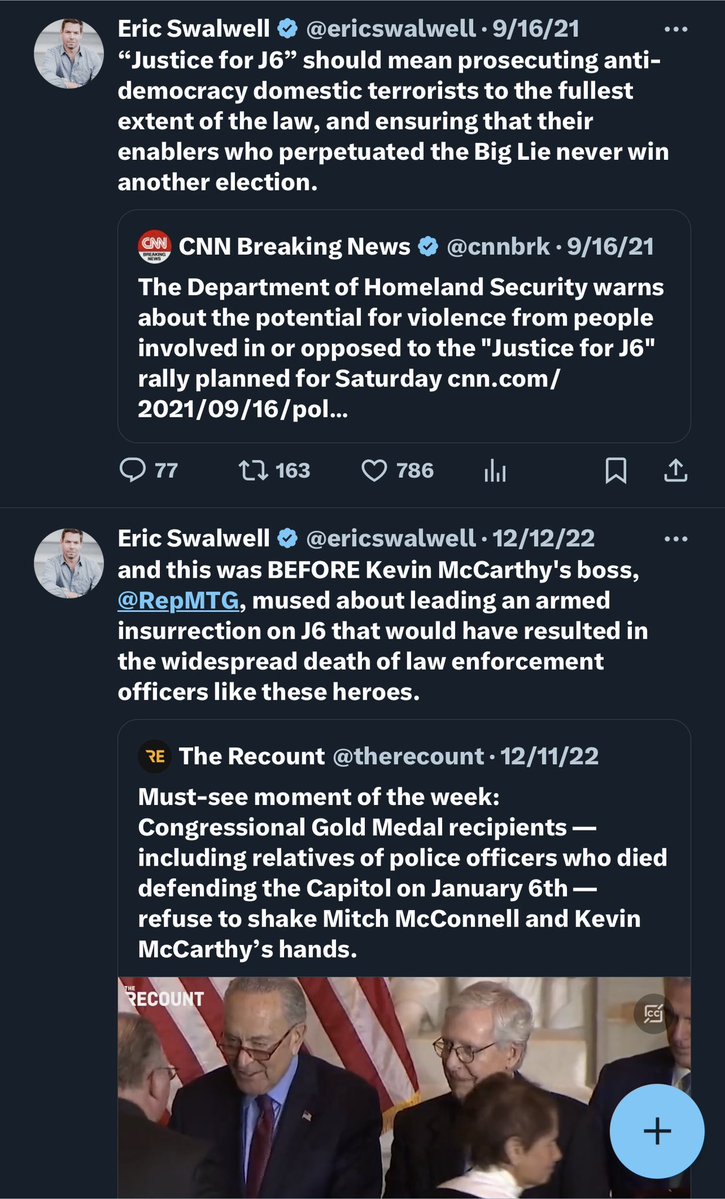Open the @ericswalwell handle on first tweet
This screenshot has width=725, height=1199.
tap(389, 30)
